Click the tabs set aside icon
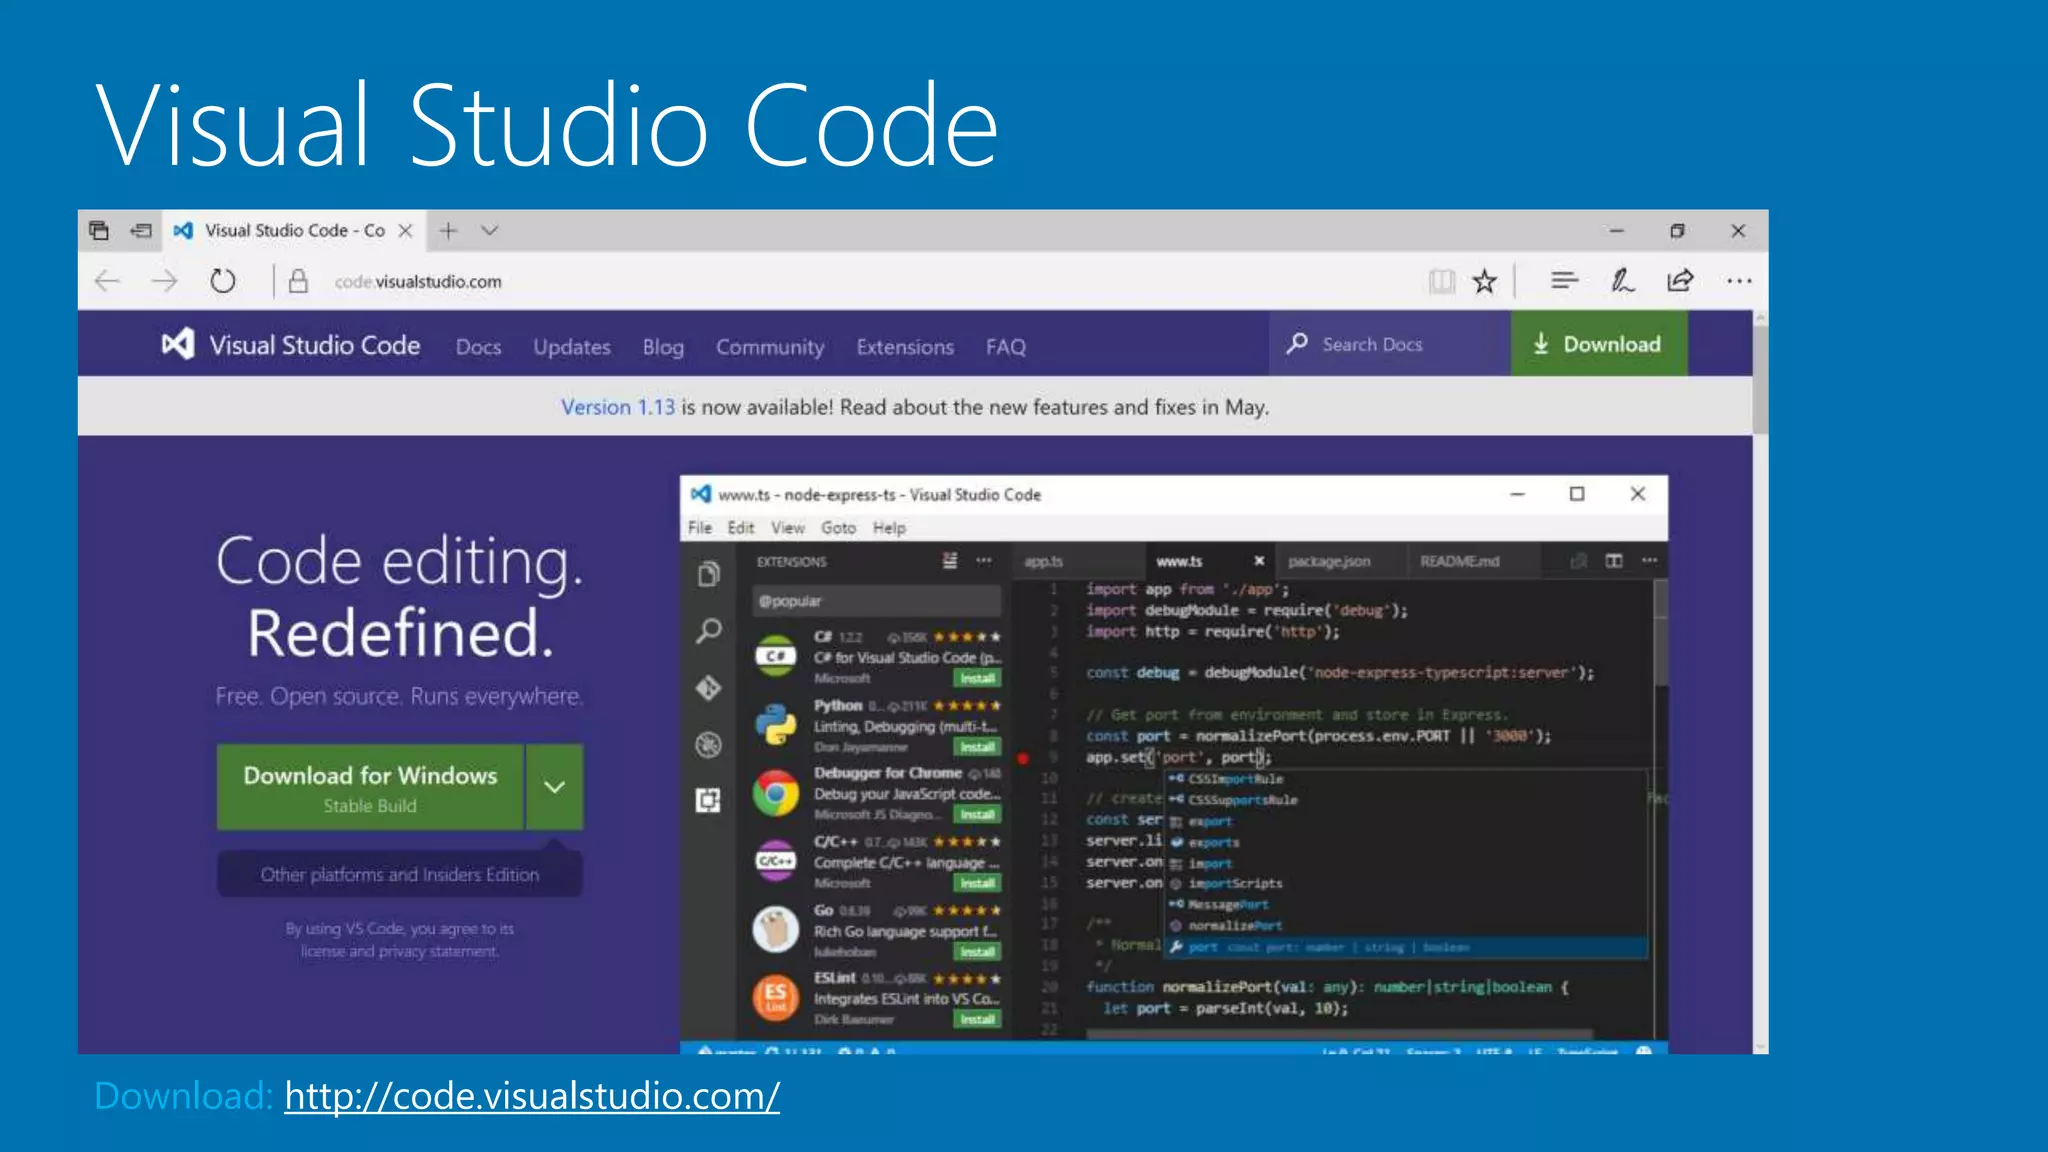Screen dimensions: 2048x1152 click(99, 230)
